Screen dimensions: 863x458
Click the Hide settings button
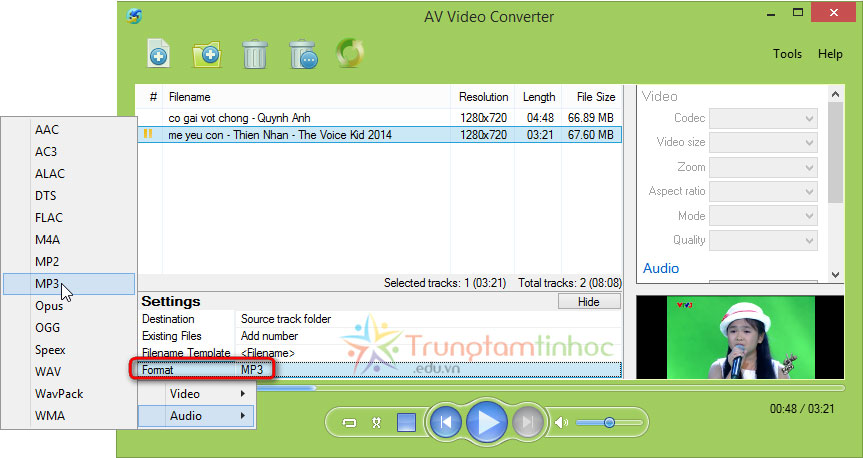click(x=589, y=302)
